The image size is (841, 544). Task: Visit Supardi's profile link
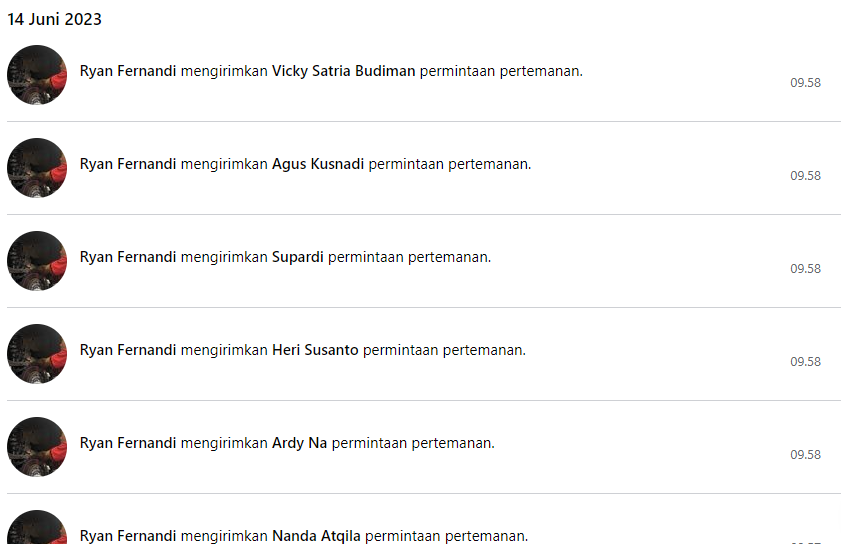[298, 257]
